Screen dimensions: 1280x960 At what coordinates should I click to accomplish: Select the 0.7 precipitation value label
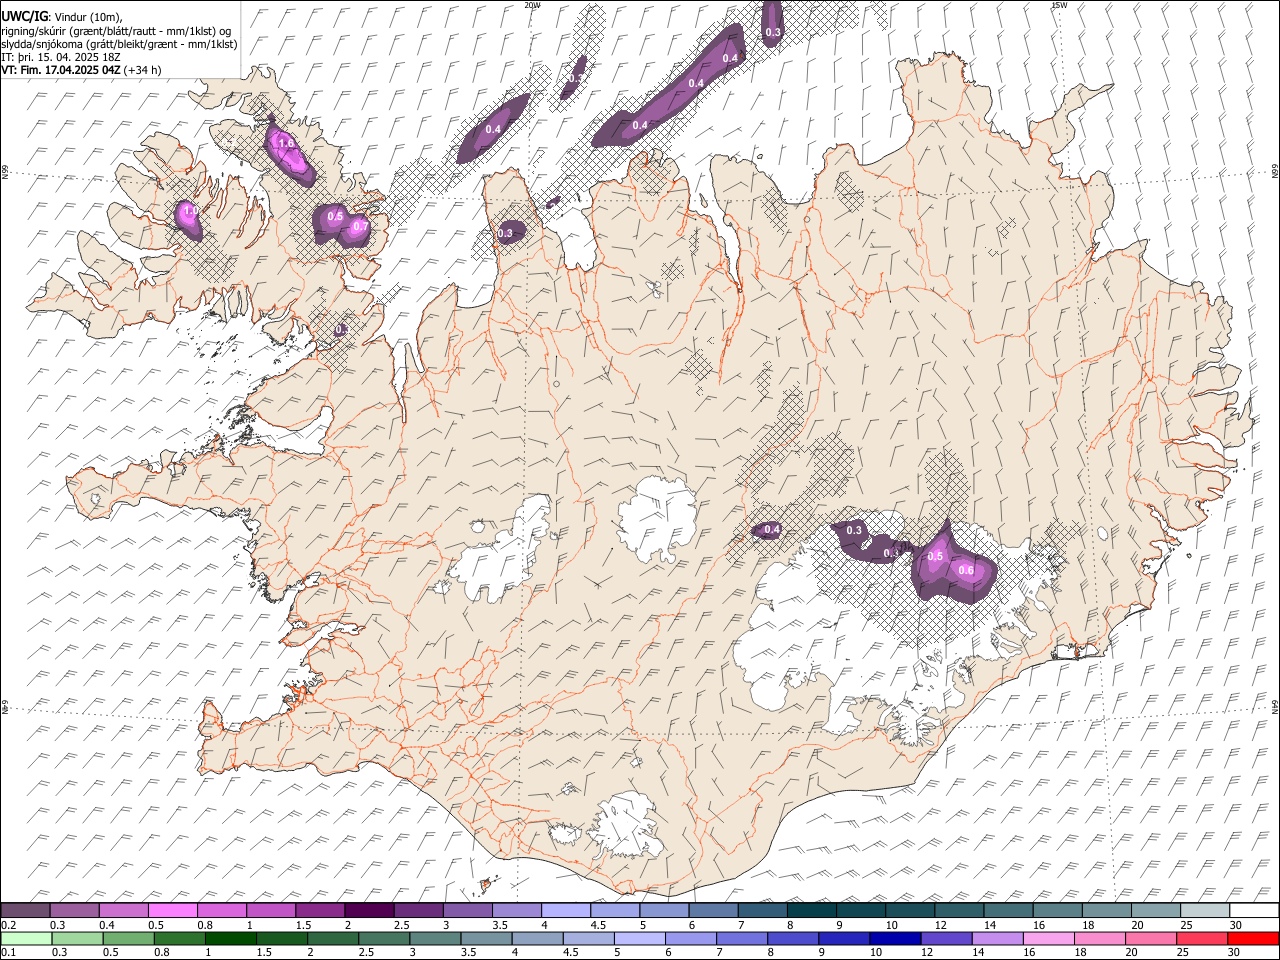[x=360, y=227]
